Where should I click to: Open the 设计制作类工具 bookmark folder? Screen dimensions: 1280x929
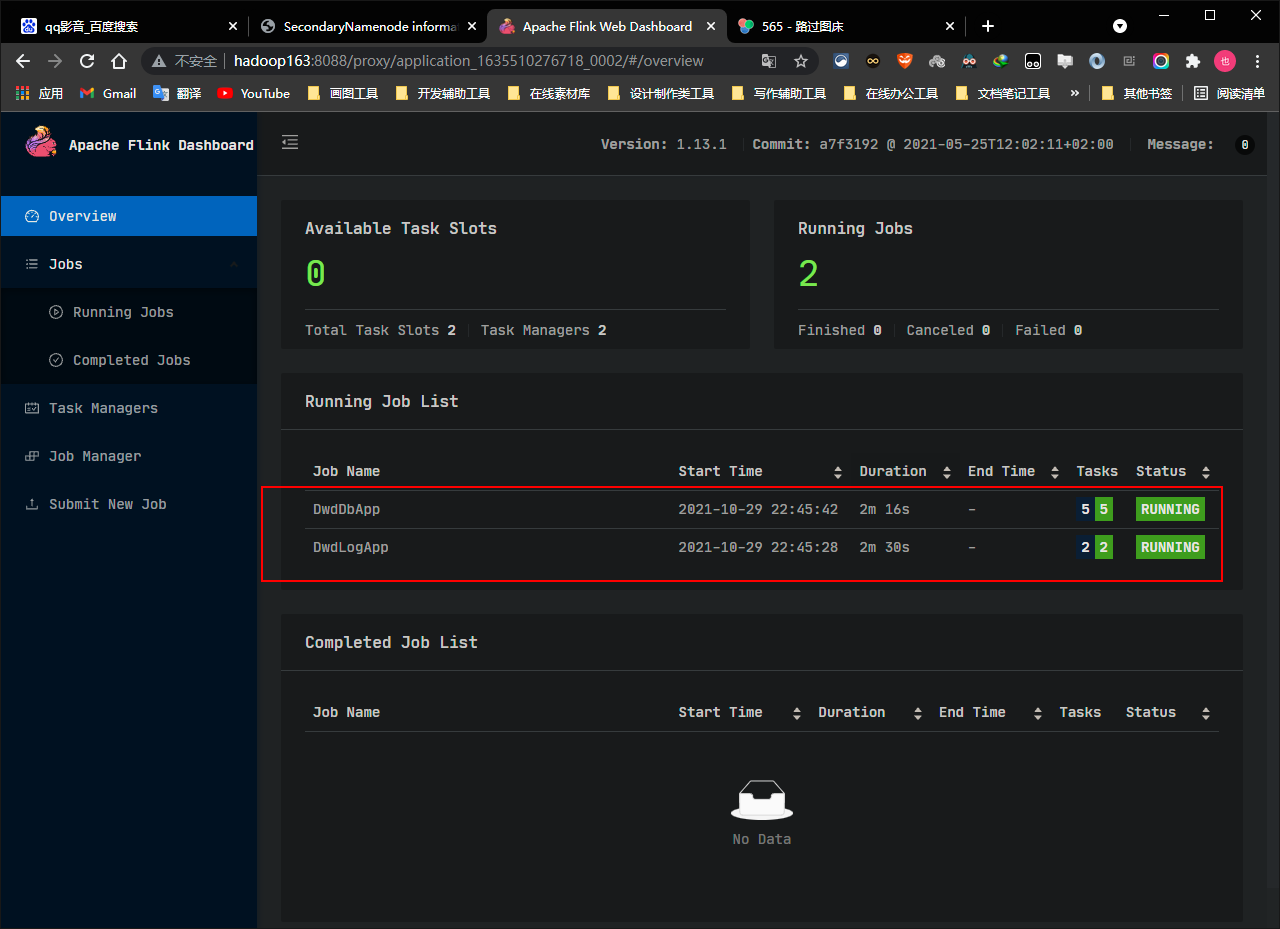click(x=661, y=93)
